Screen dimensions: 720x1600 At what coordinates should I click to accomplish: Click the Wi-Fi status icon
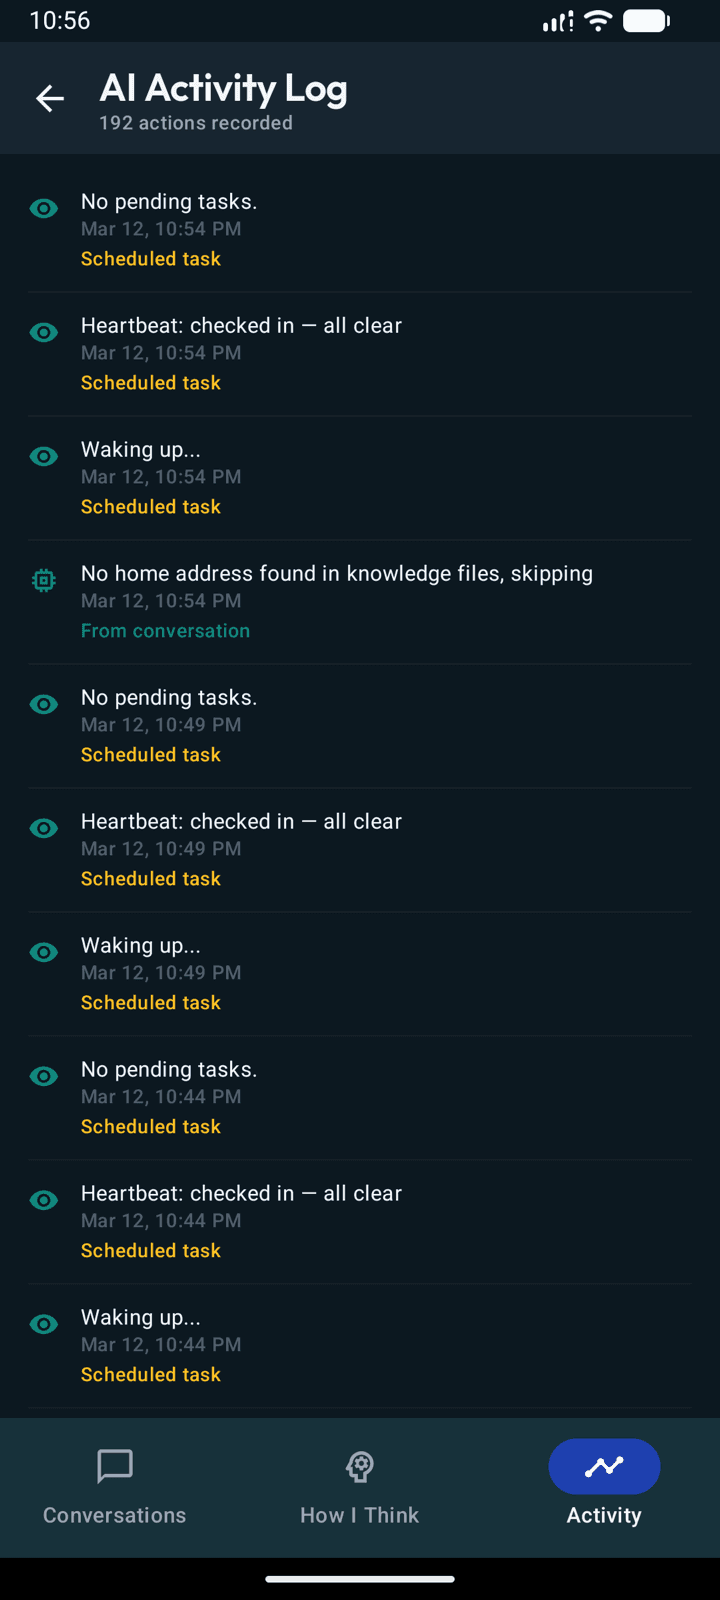[x=597, y=20]
